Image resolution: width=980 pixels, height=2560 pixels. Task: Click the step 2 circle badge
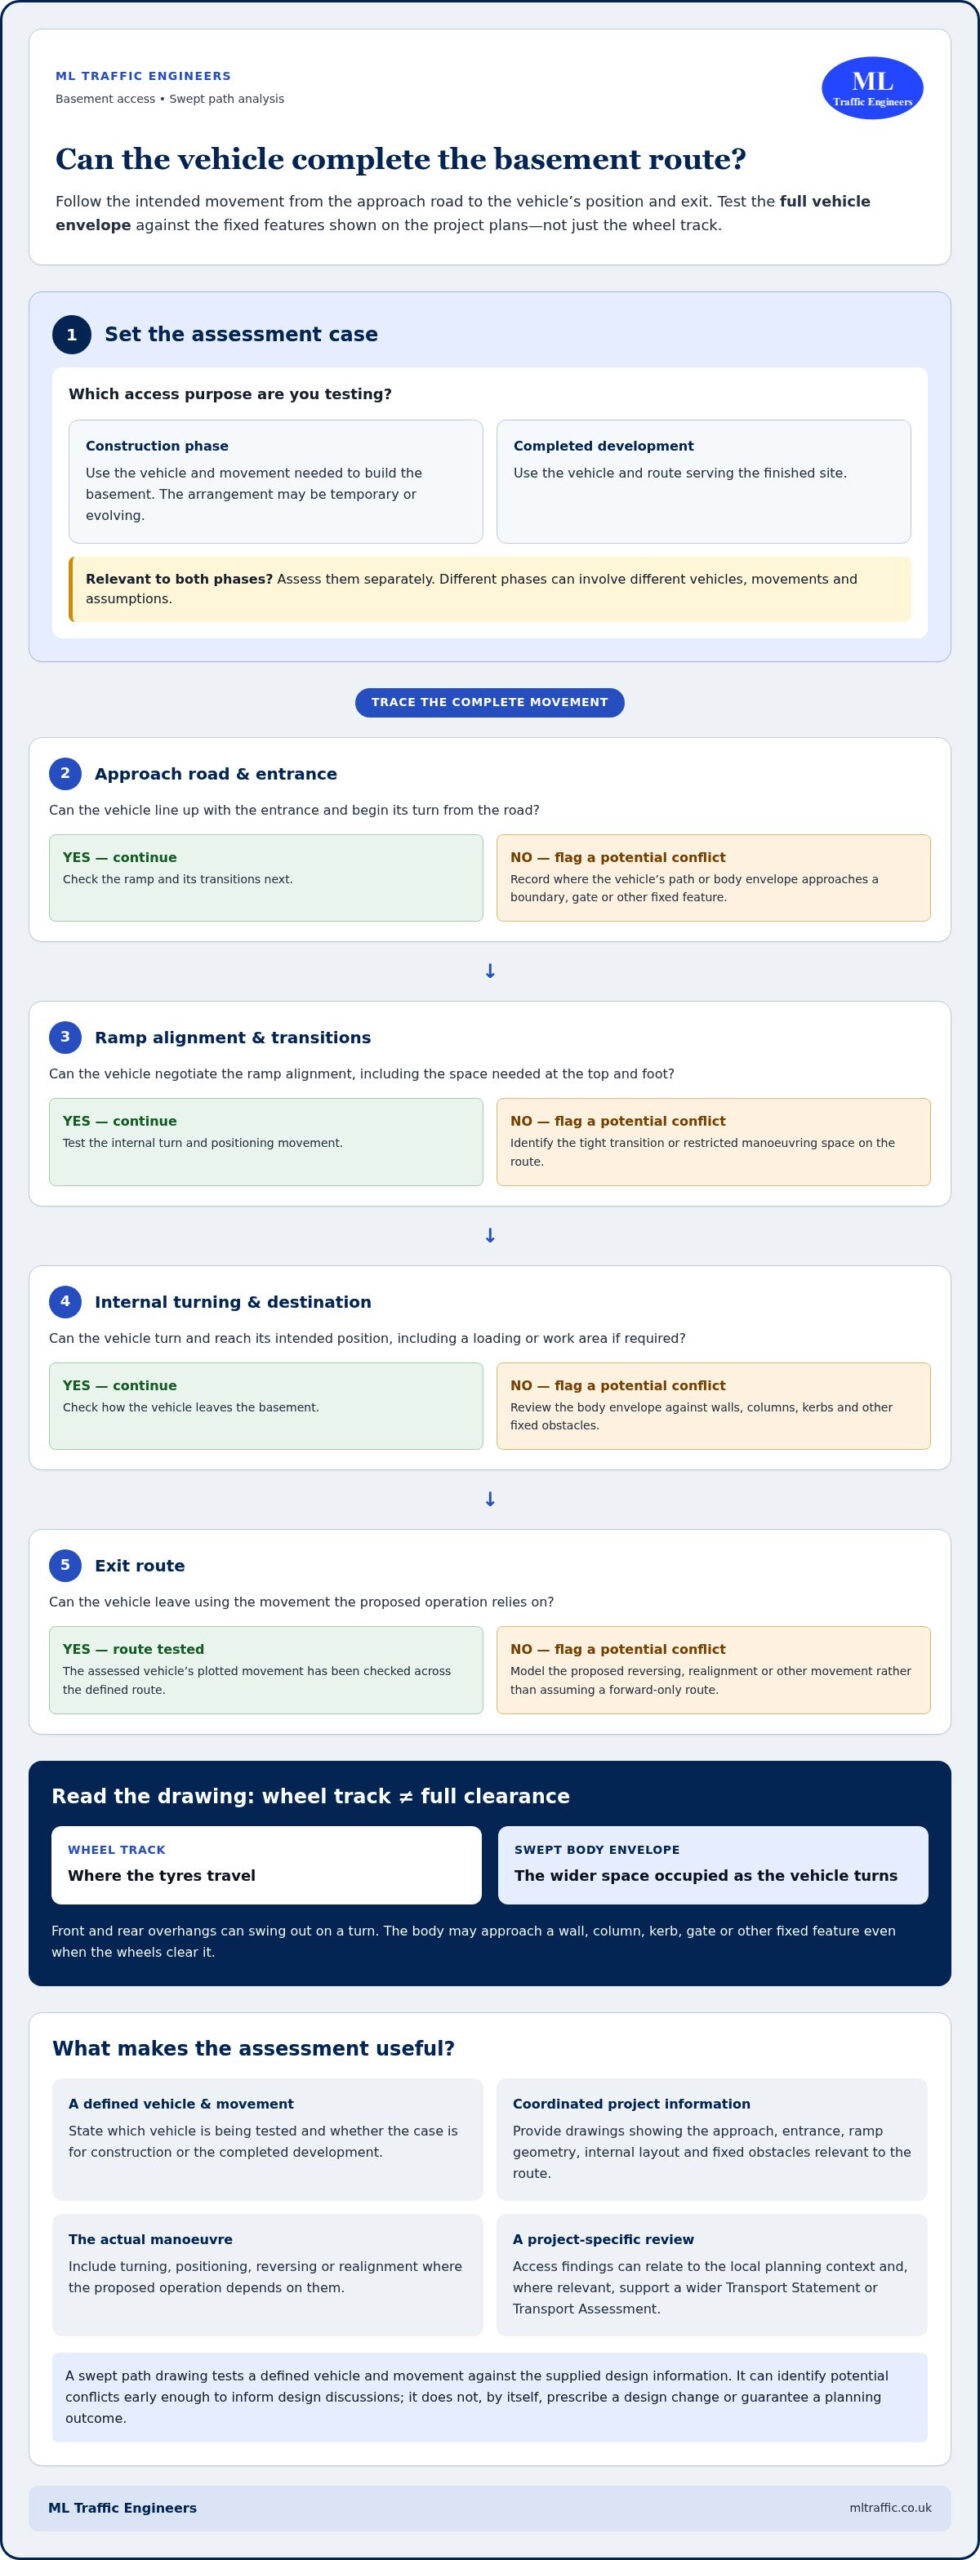65,773
